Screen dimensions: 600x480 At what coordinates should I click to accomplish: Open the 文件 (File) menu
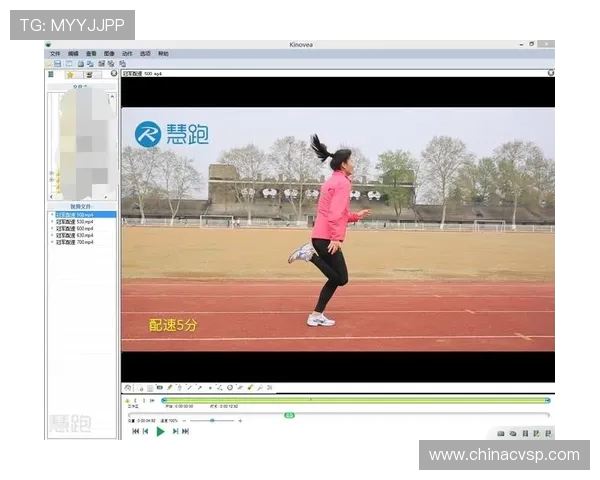click(x=56, y=53)
